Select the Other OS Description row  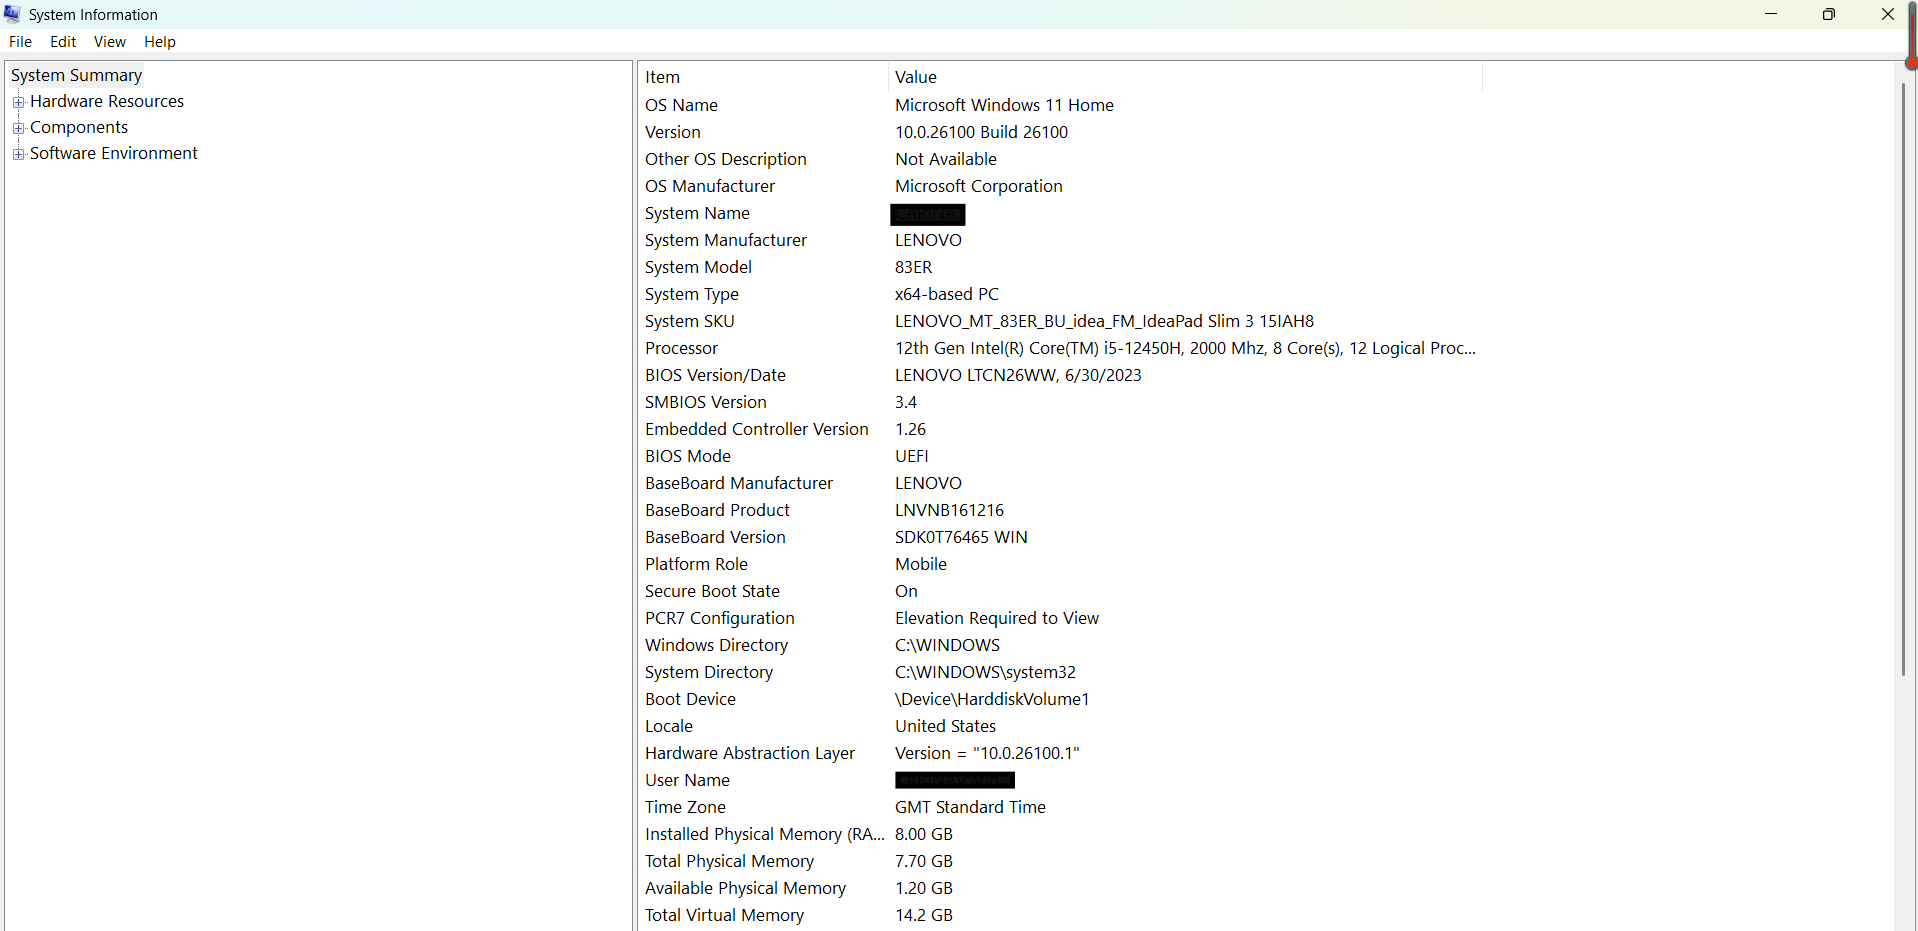tap(726, 159)
